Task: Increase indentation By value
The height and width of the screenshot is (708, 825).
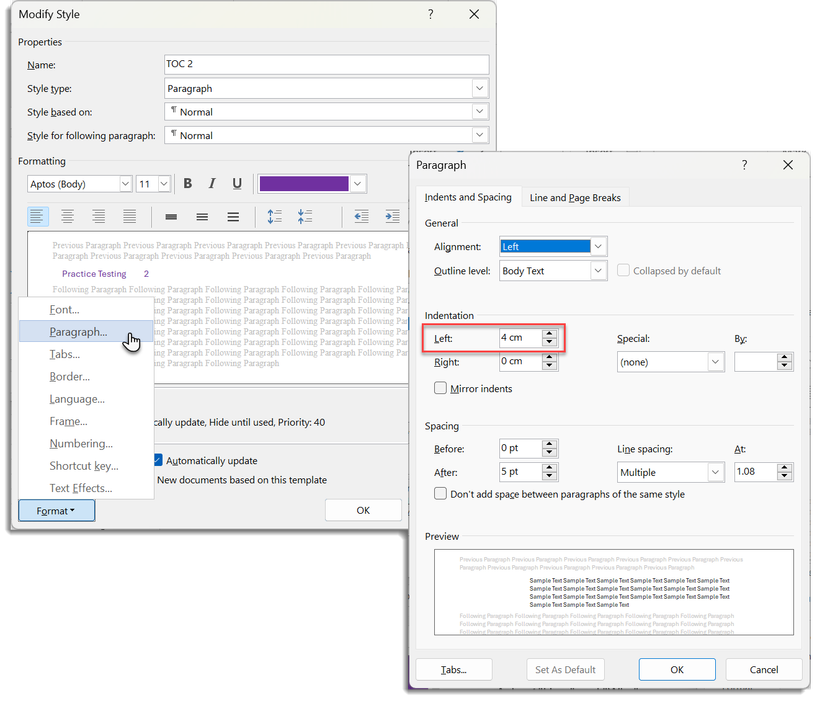Action: click(x=784, y=358)
